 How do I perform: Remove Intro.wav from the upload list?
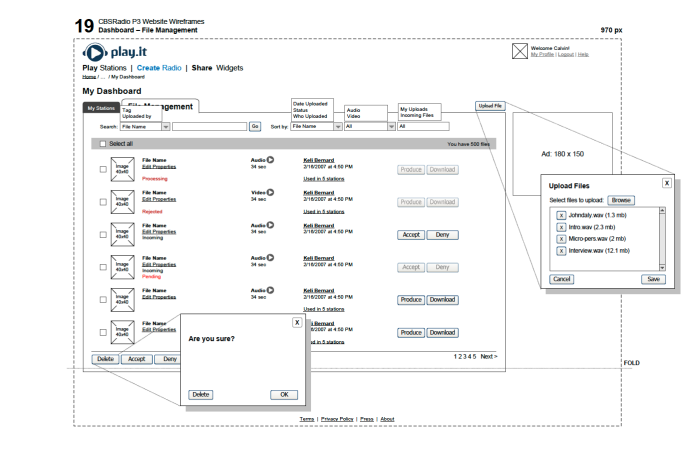pyautogui.click(x=561, y=227)
